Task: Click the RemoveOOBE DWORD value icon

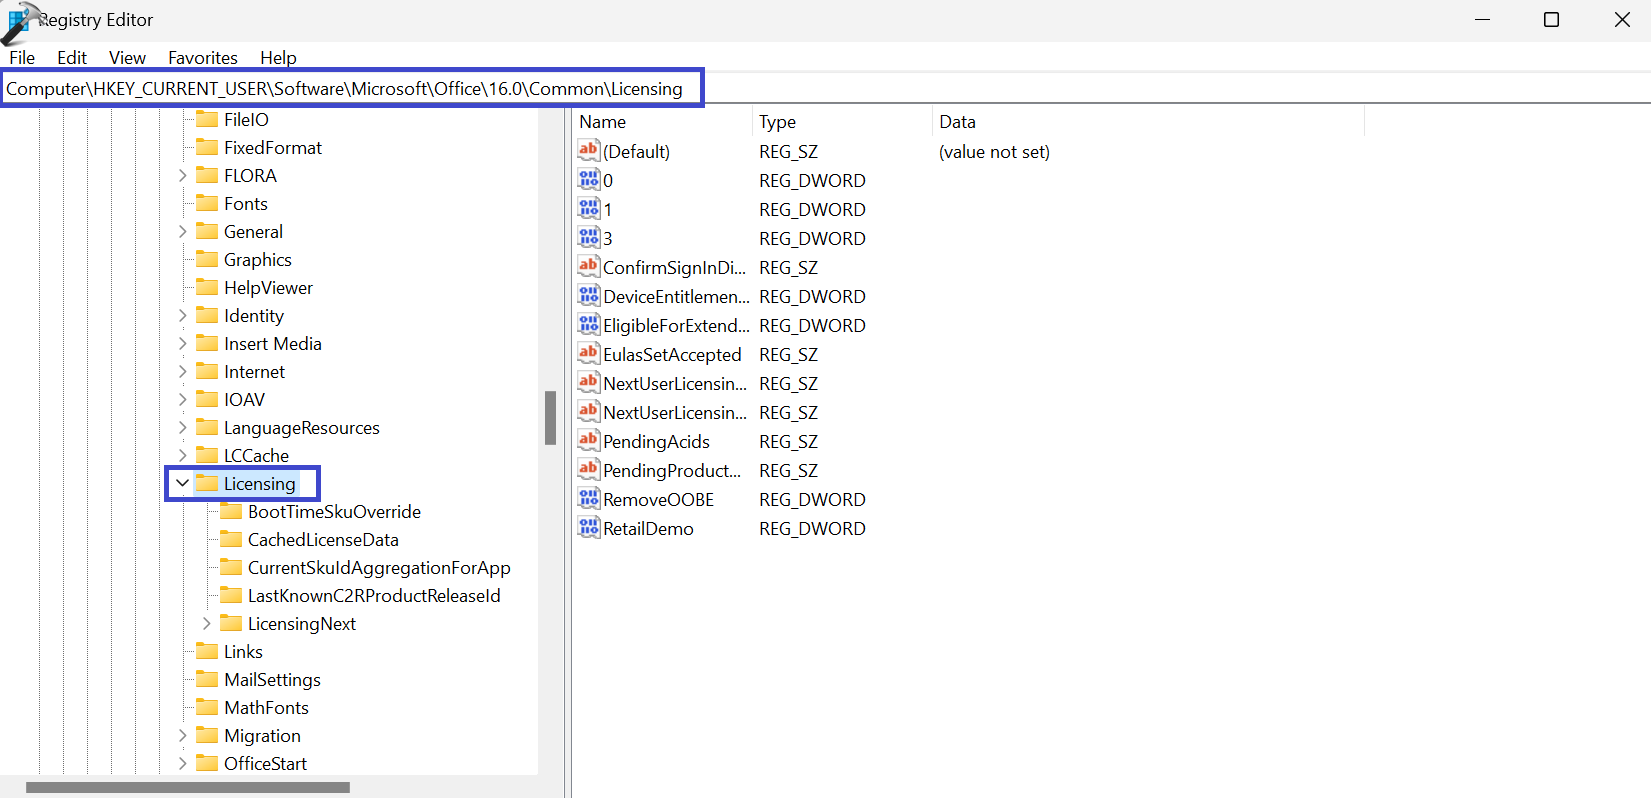Action: pyautogui.click(x=588, y=499)
